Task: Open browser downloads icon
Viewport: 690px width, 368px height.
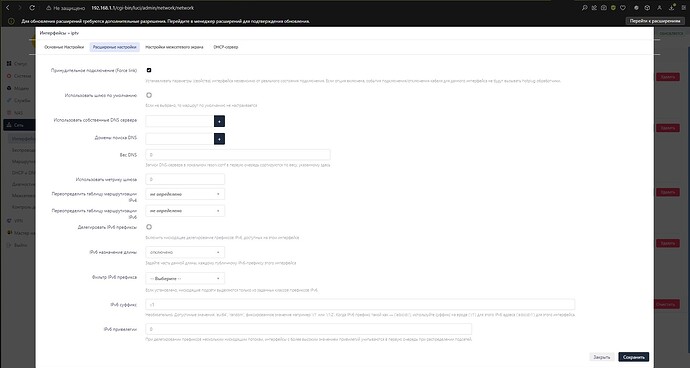Action: point(672,8)
